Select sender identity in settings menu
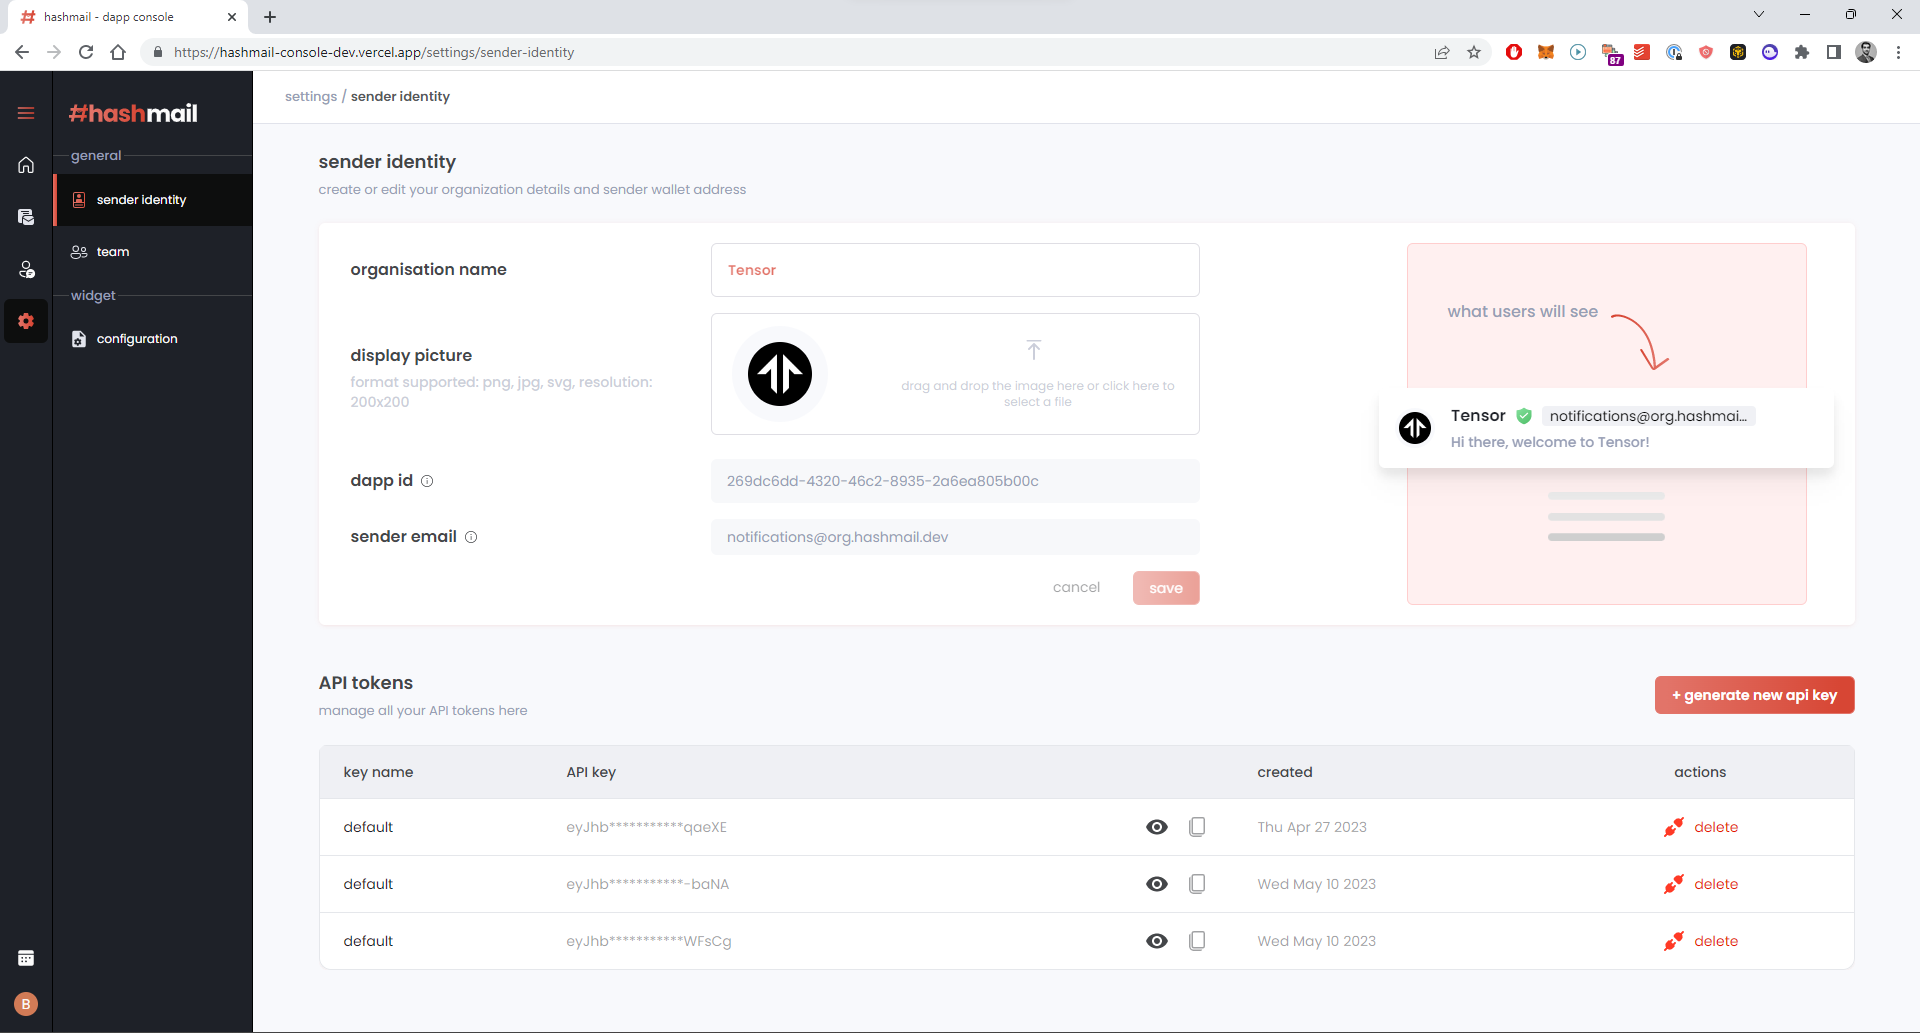Screen dimensions: 1920x1033 tap(153, 200)
